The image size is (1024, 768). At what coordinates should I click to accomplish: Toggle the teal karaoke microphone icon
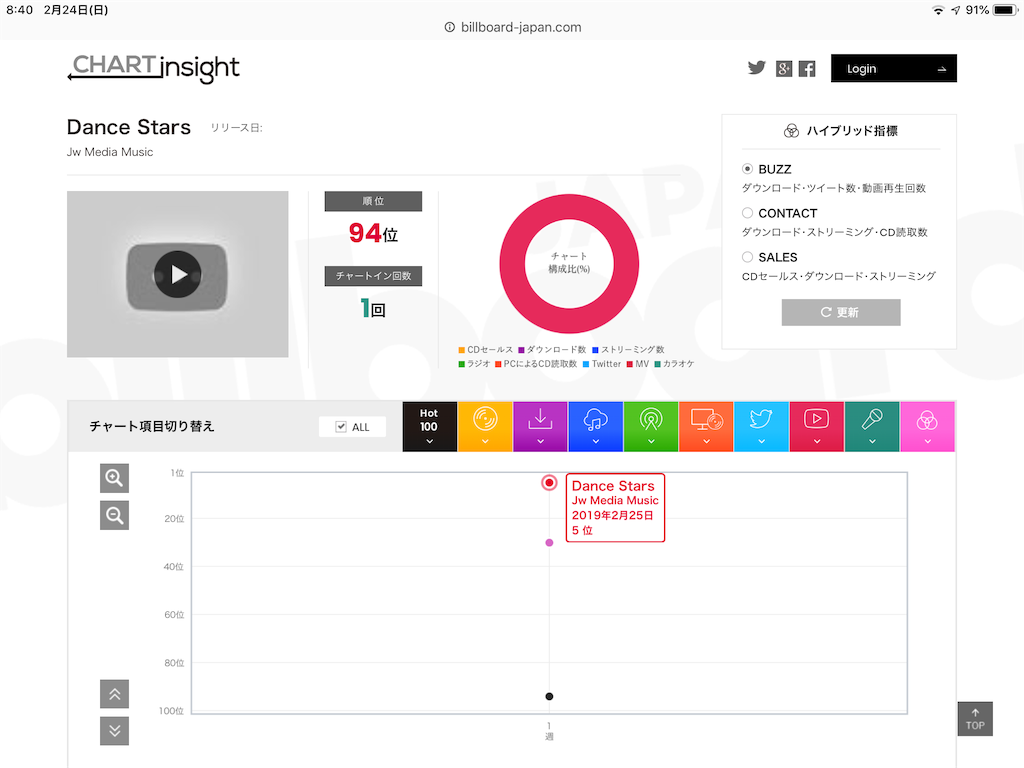872,426
